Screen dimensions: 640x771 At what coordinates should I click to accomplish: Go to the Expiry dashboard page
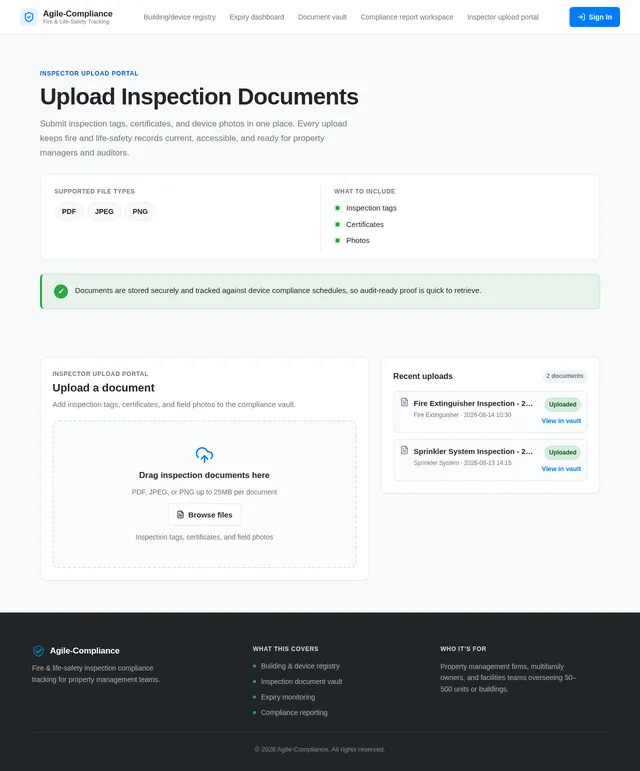[257, 17]
